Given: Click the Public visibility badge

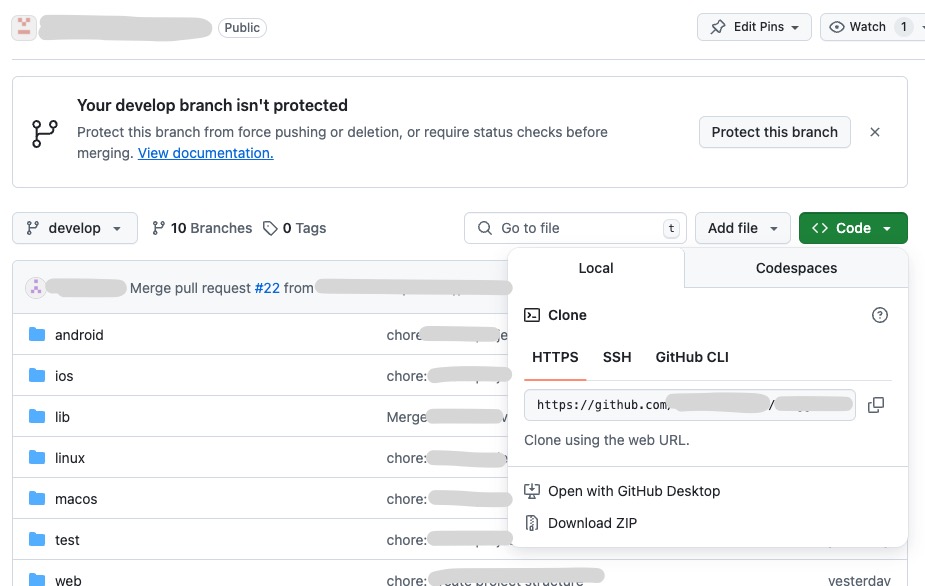Looking at the screenshot, I should coord(242,28).
